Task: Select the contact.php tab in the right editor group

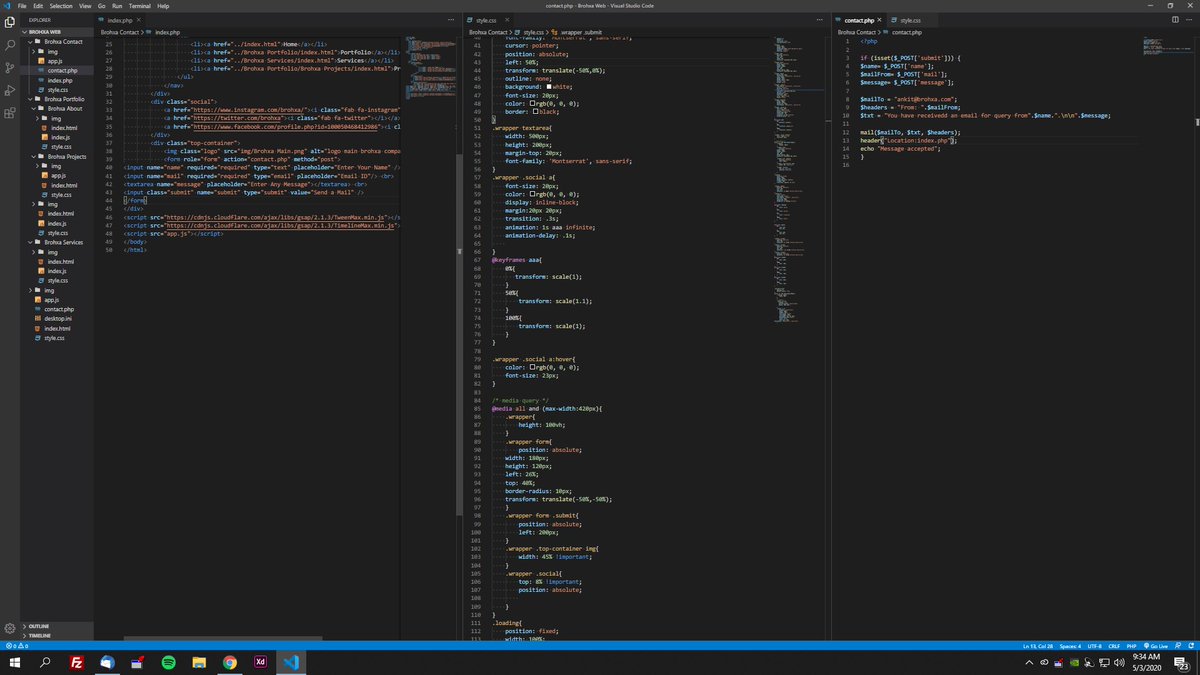Action: tap(859, 20)
